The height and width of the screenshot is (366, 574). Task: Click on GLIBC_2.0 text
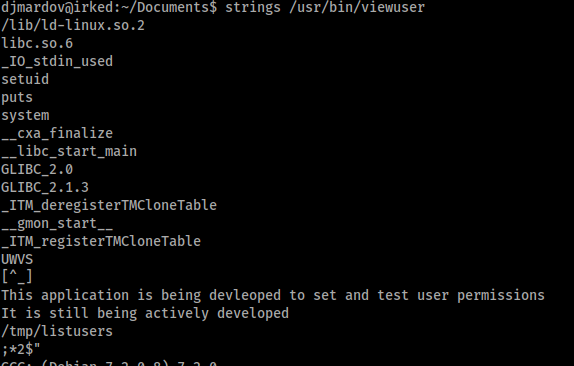click(x=37, y=169)
